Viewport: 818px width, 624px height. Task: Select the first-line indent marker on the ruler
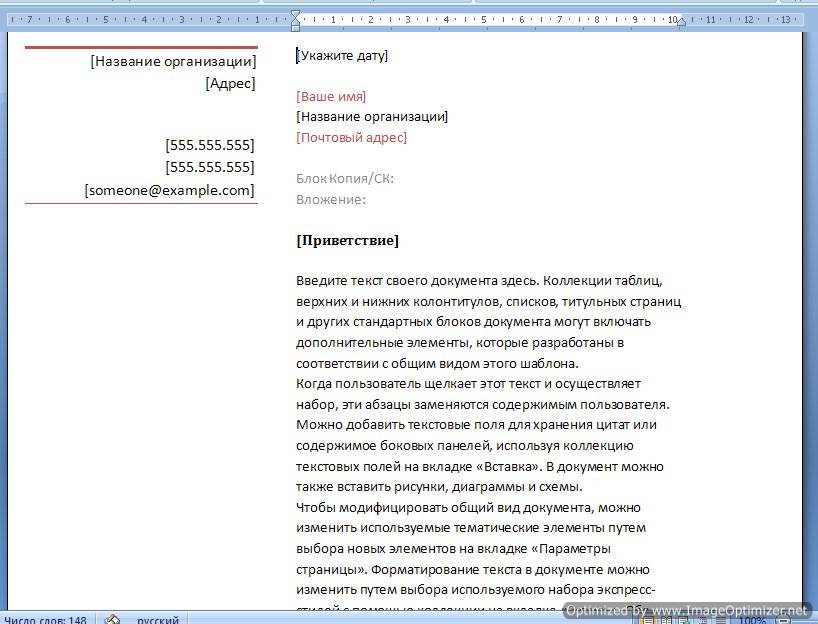click(x=295, y=14)
